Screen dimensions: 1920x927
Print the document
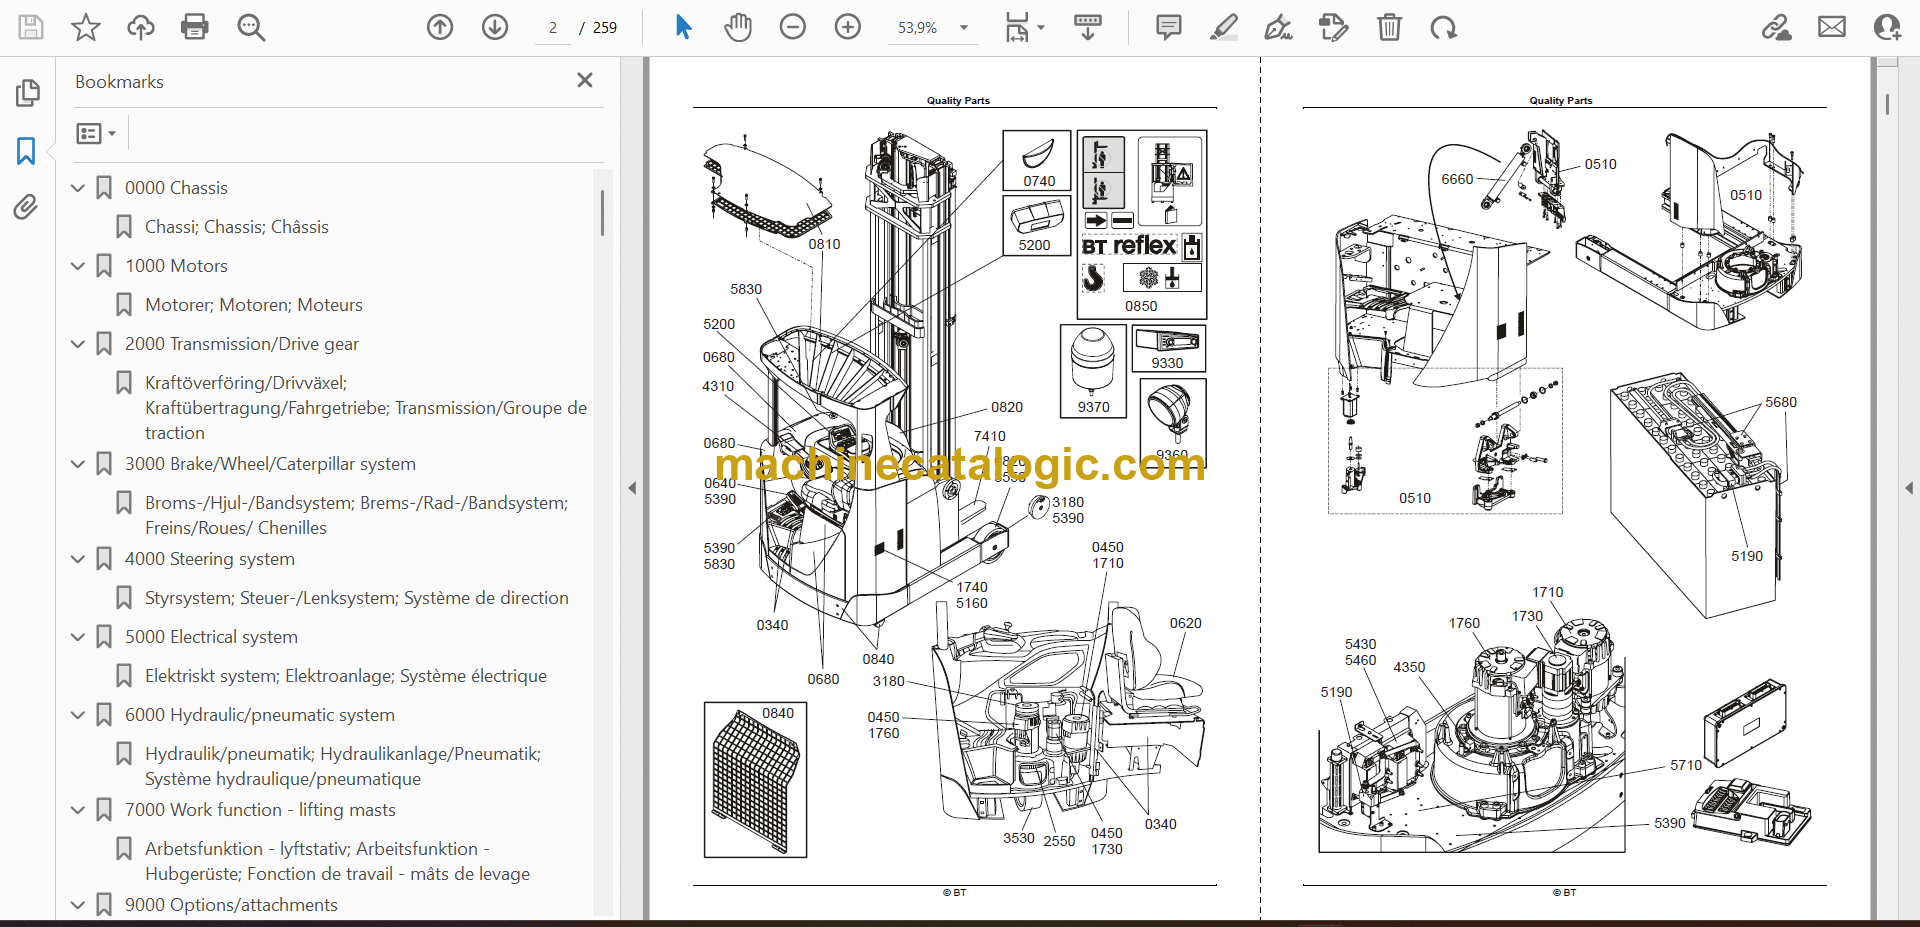[195, 27]
